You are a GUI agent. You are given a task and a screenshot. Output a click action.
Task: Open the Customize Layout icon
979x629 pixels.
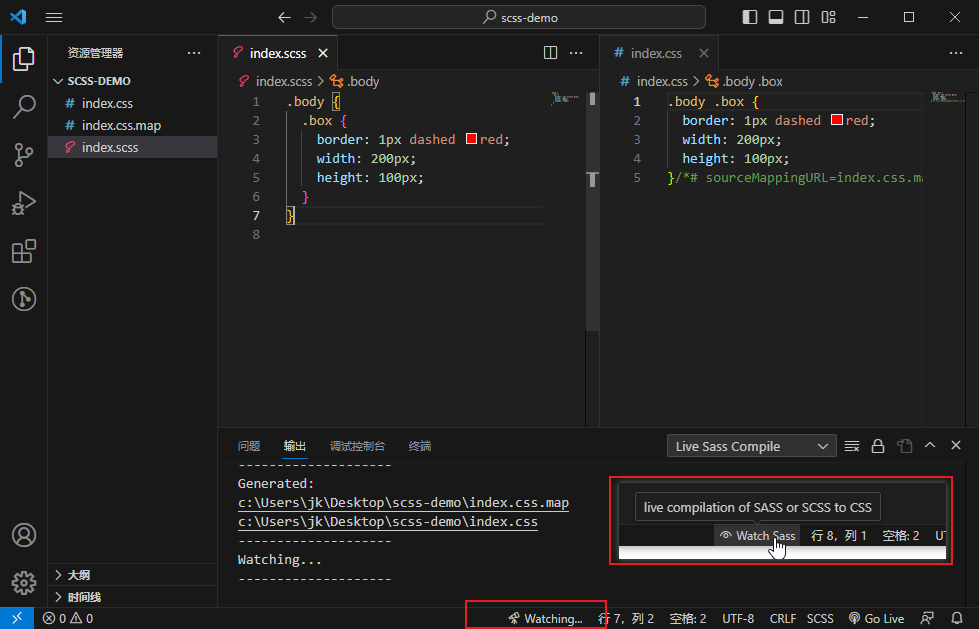pos(829,17)
